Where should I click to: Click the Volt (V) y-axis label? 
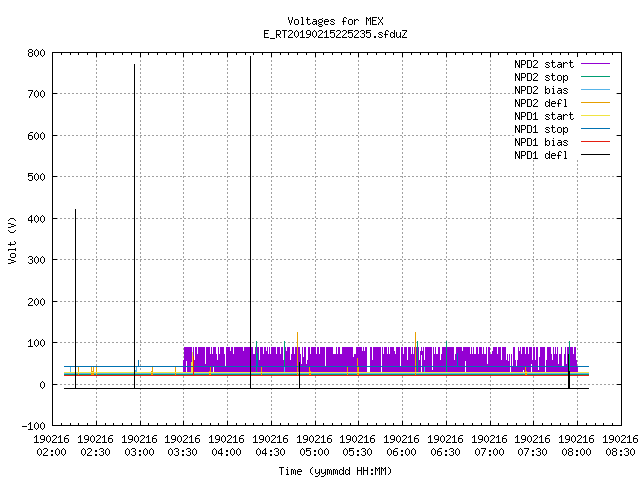(x=12, y=240)
